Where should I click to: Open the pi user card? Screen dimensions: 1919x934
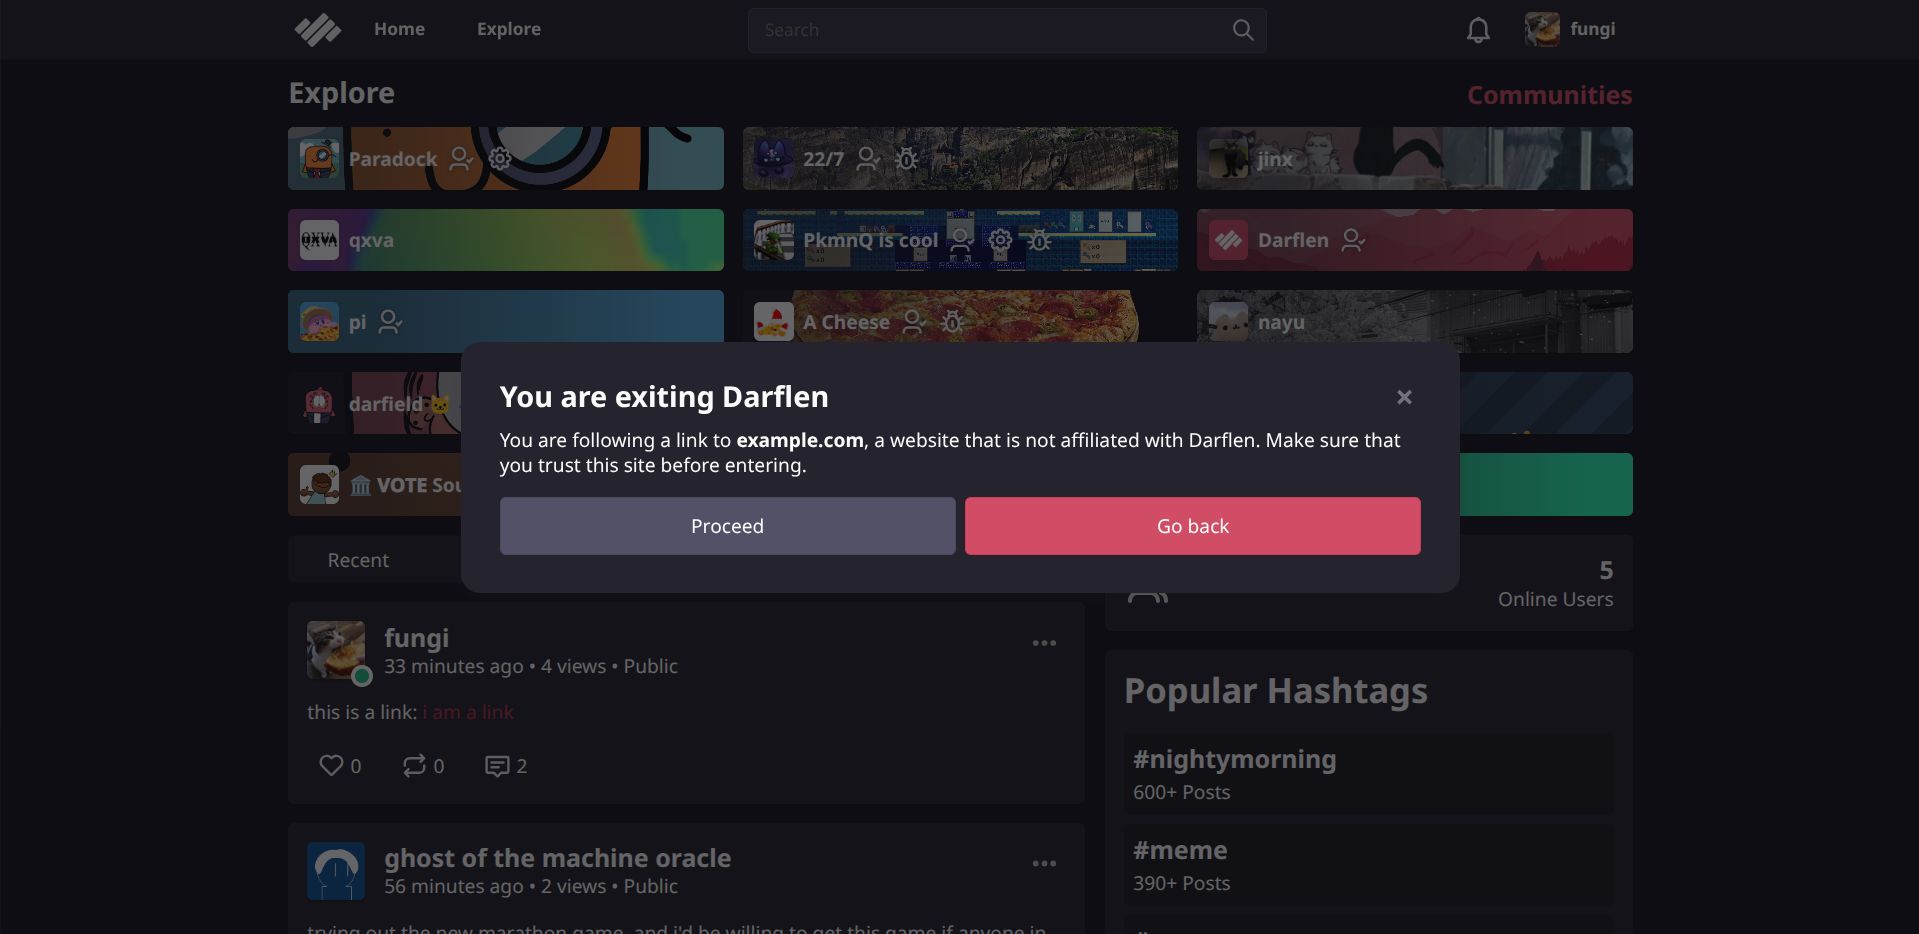[506, 321]
